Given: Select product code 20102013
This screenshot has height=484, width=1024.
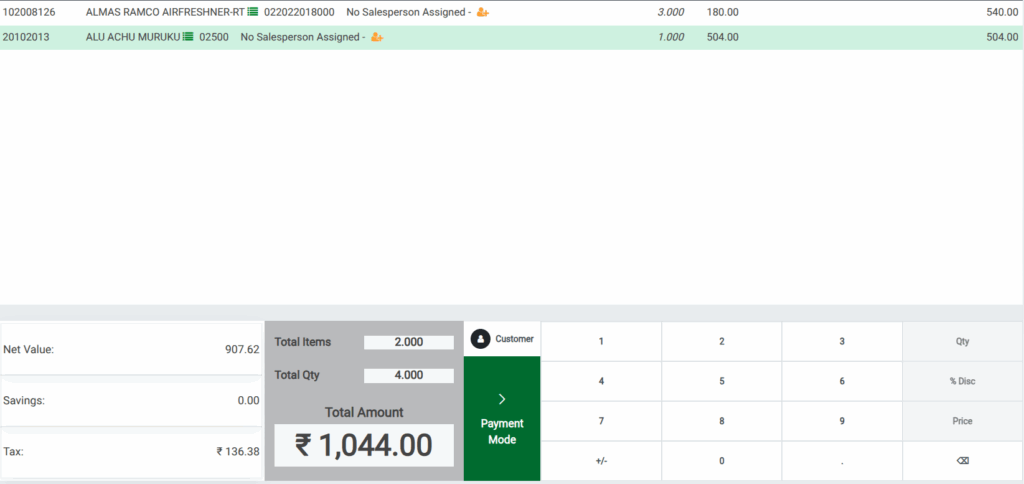Looking at the screenshot, I should [25, 37].
